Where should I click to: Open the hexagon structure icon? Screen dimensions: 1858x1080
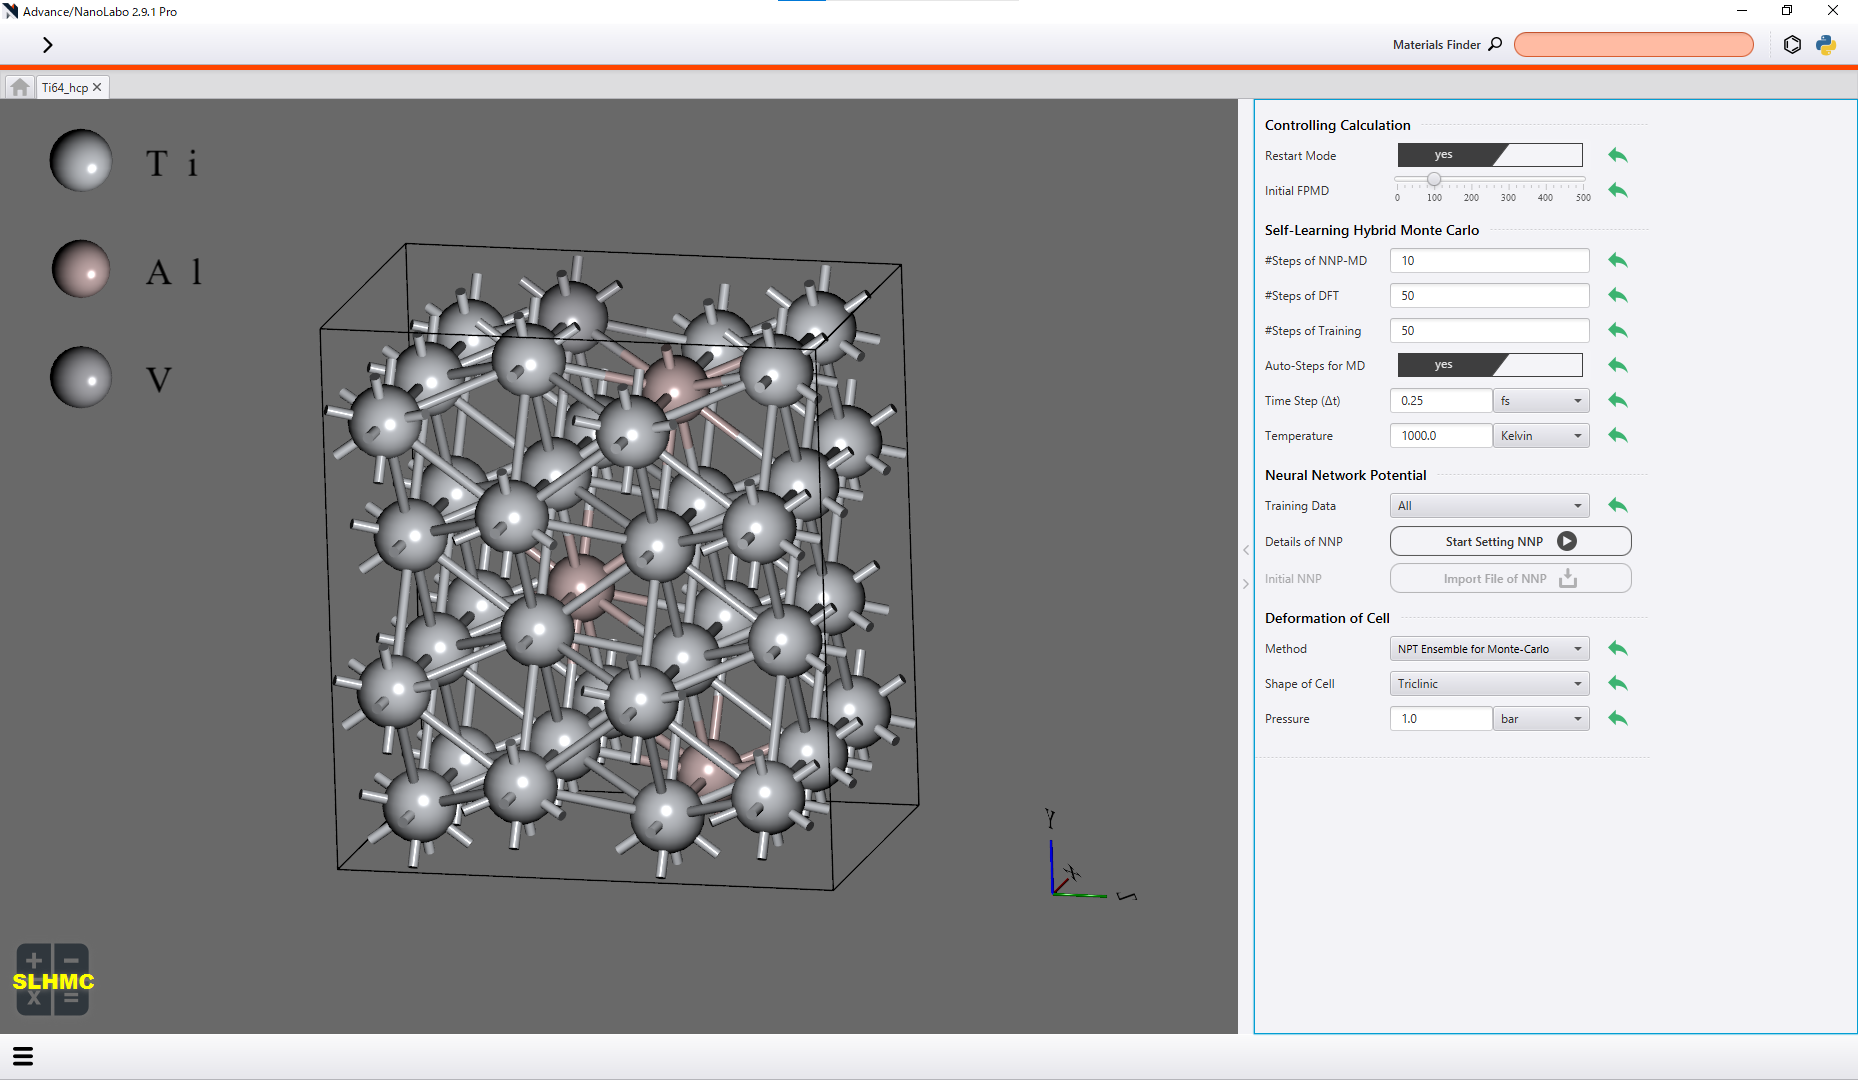pos(1792,45)
